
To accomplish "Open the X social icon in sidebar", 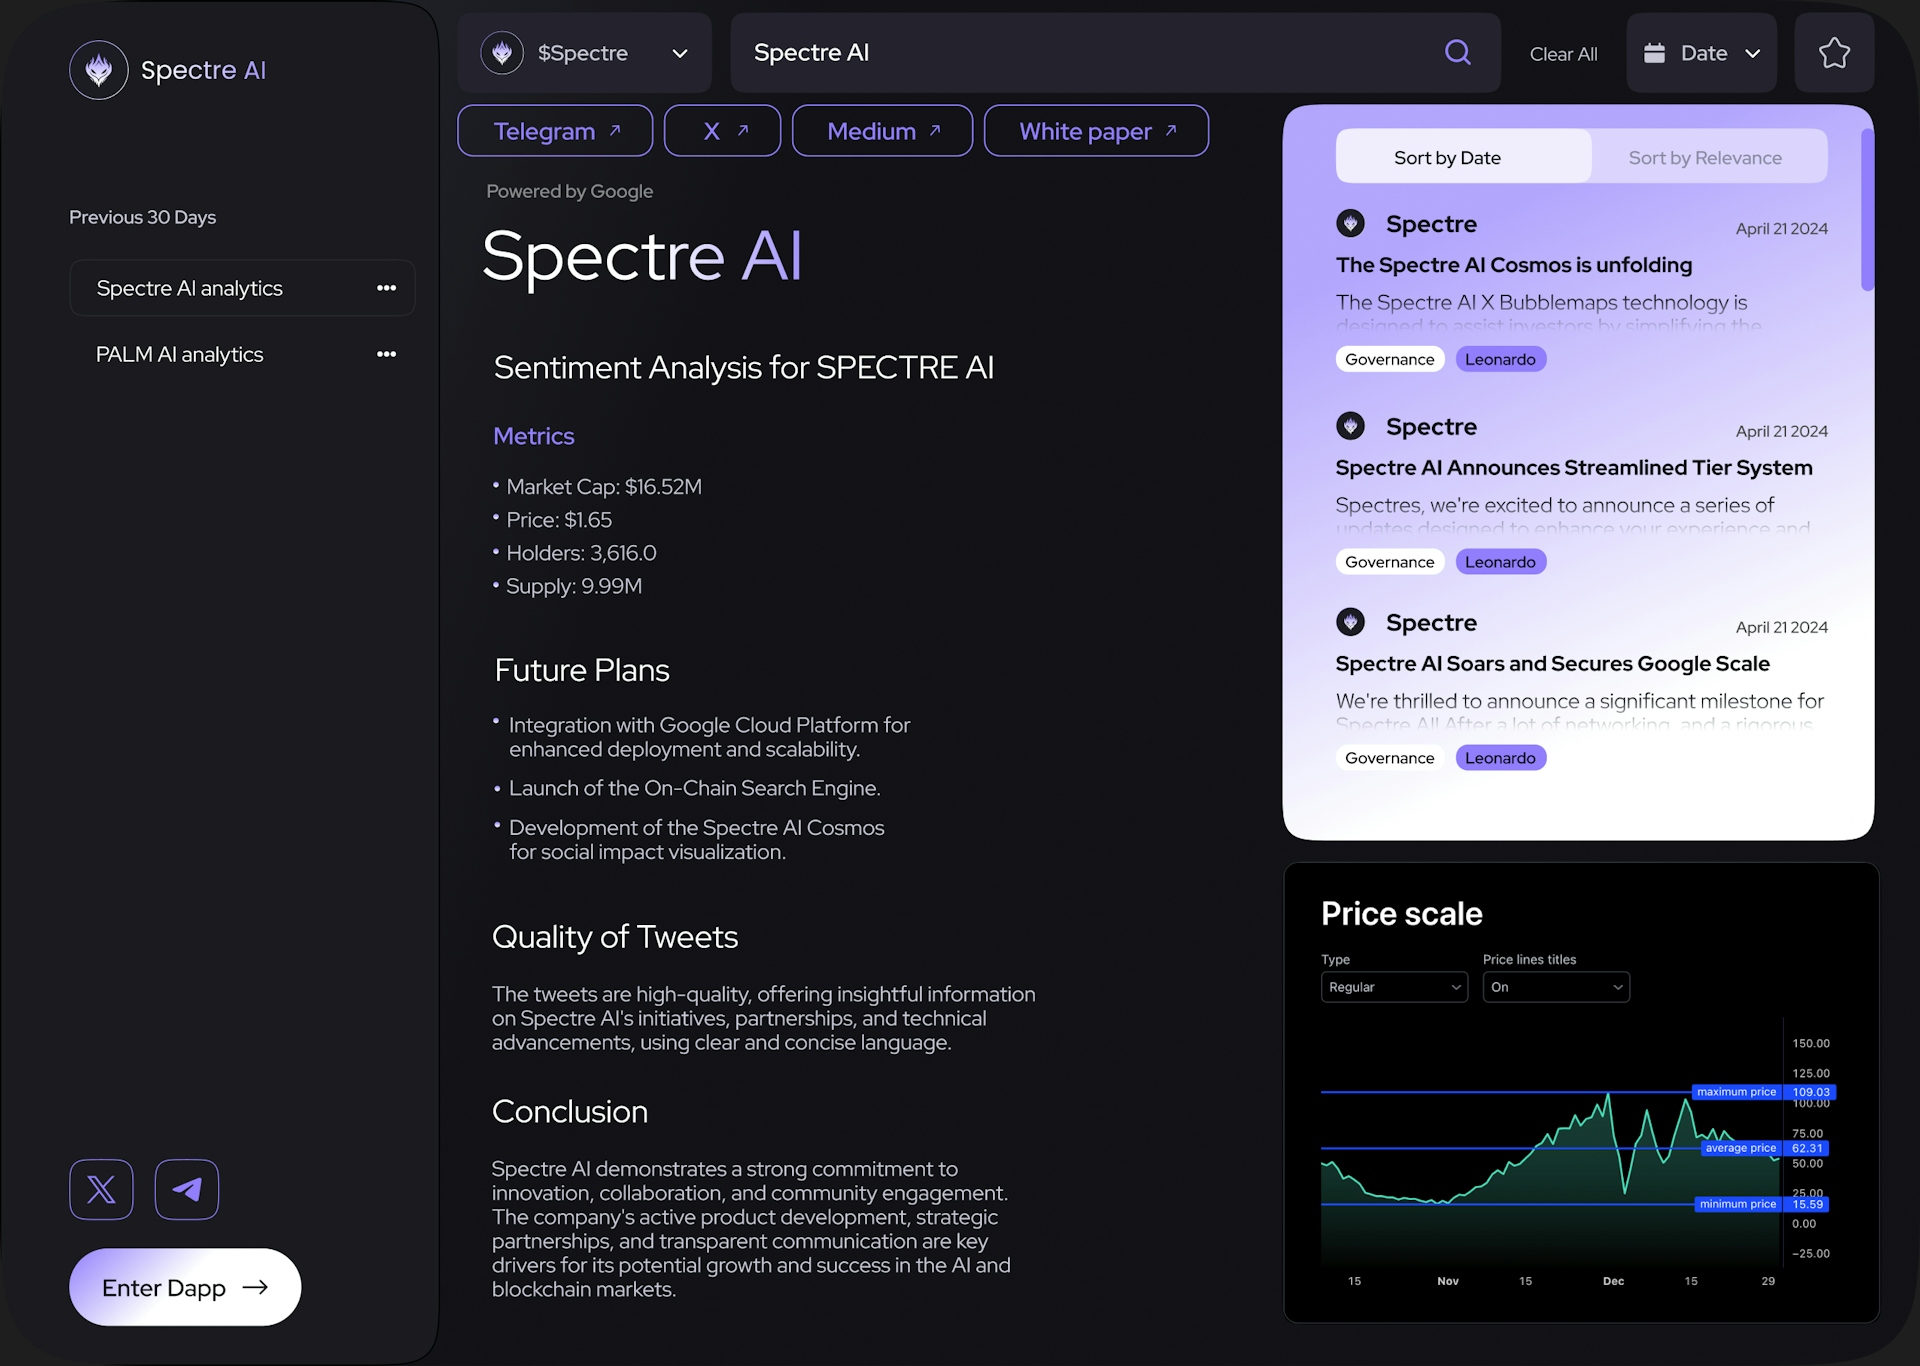I will tap(101, 1189).
